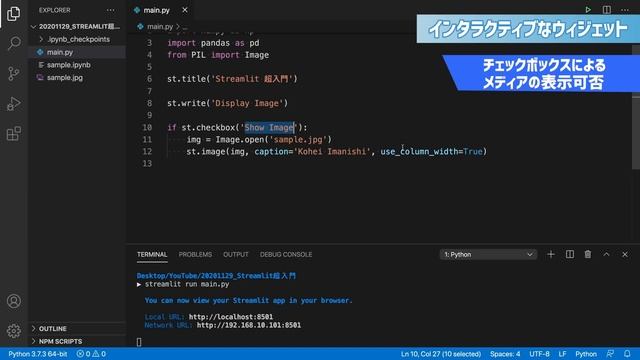Open the http://192.168.10.101:8501 network link

click(249, 325)
